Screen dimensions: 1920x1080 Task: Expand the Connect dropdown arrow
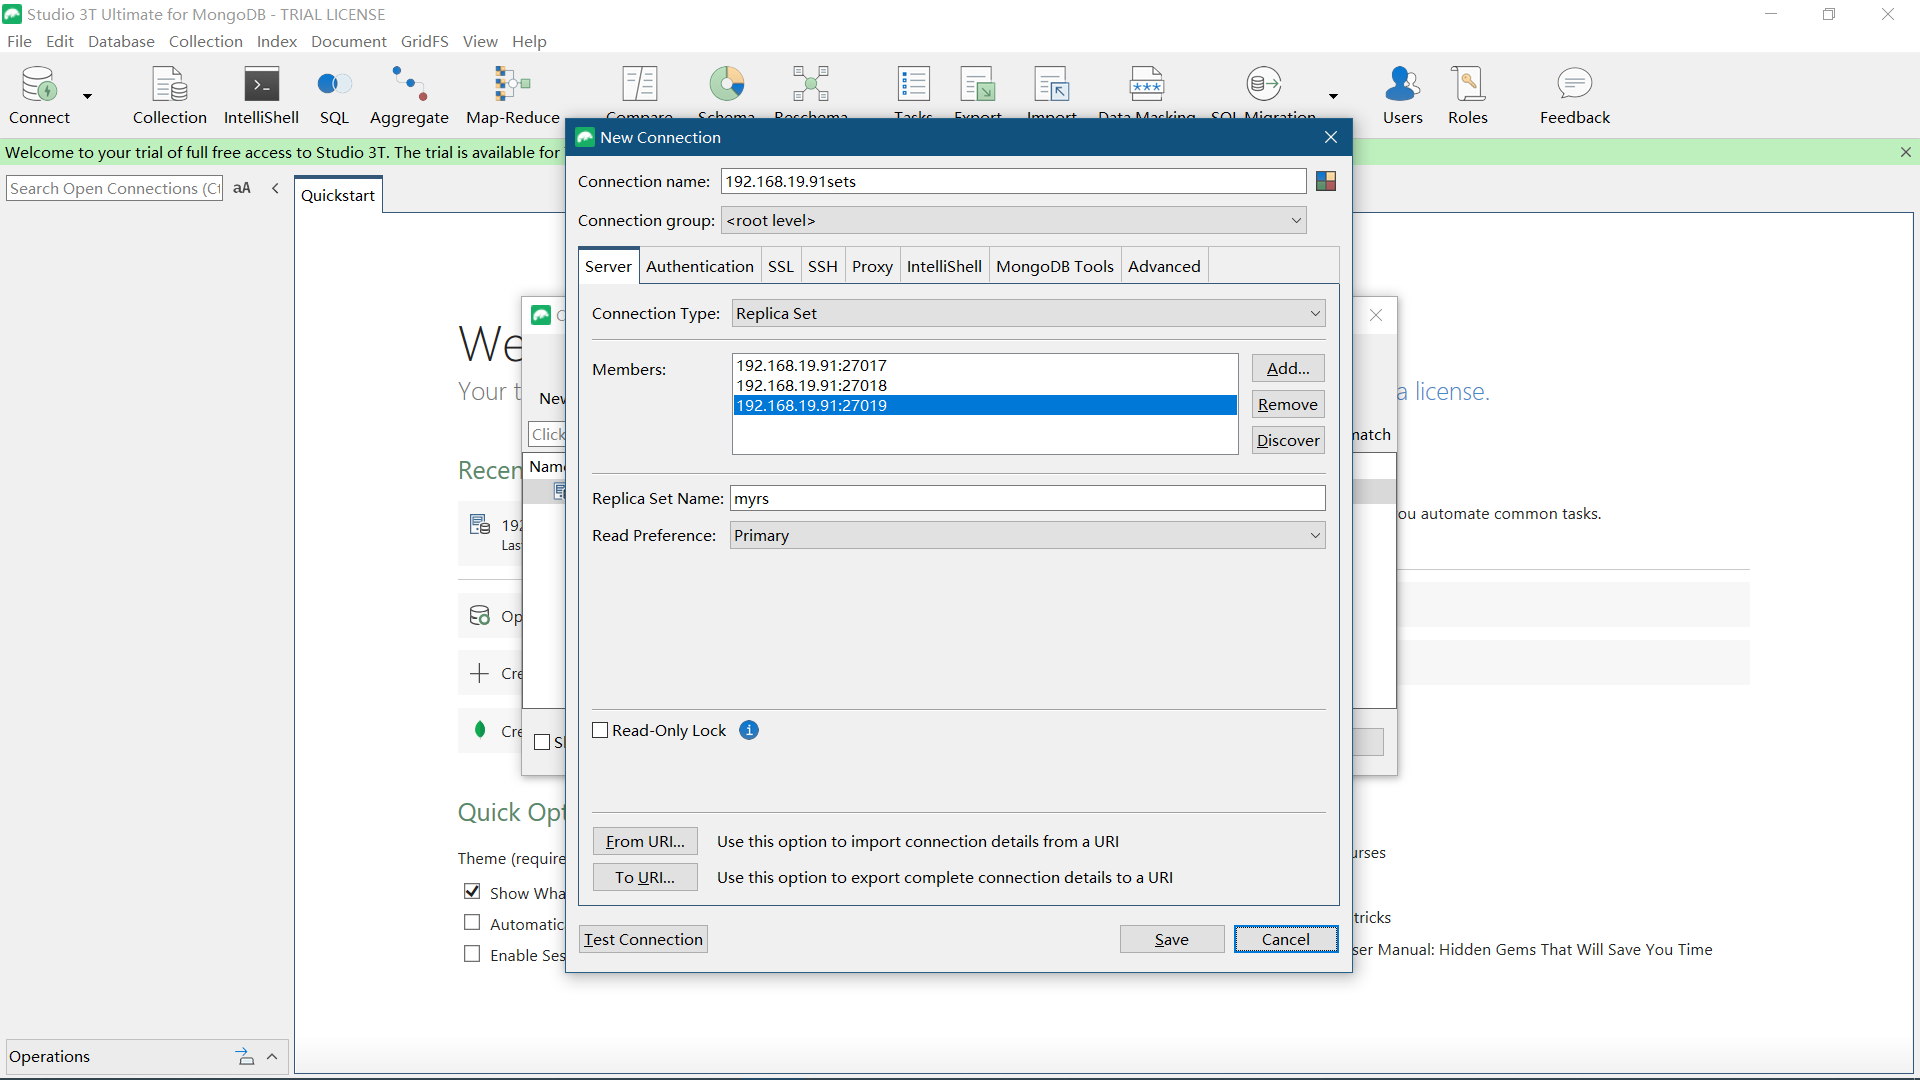click(x=87, y=96)
